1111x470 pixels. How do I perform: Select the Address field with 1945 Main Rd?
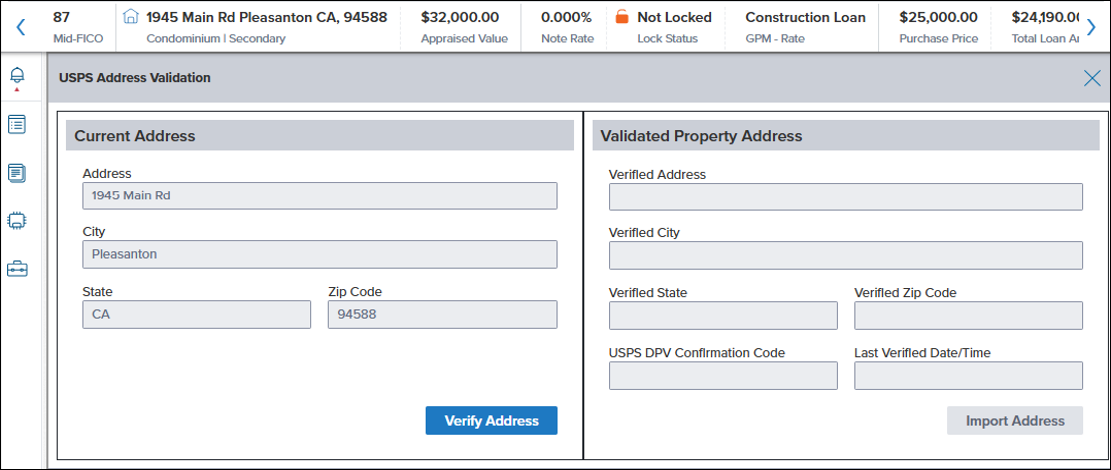(320, 196)
